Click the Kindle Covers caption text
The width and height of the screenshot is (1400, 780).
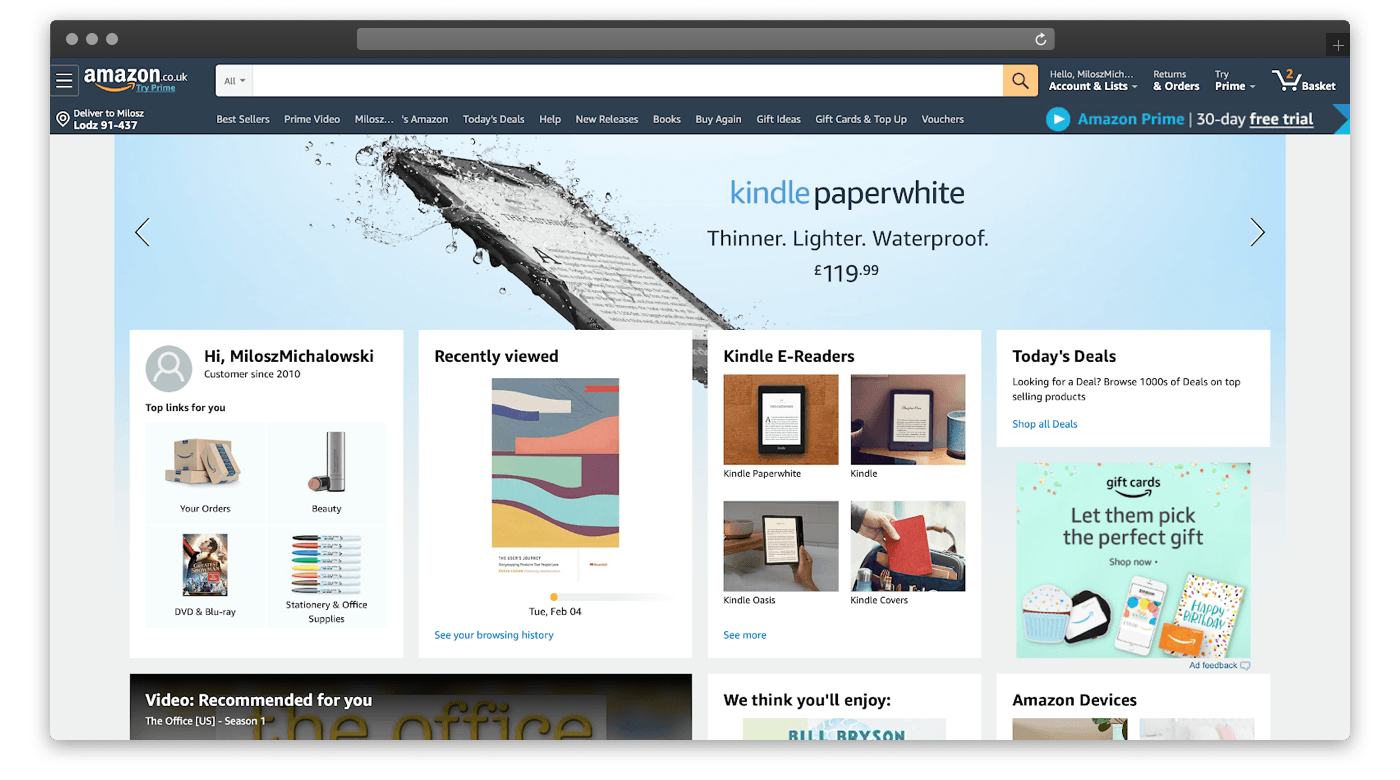coord(879,600)
